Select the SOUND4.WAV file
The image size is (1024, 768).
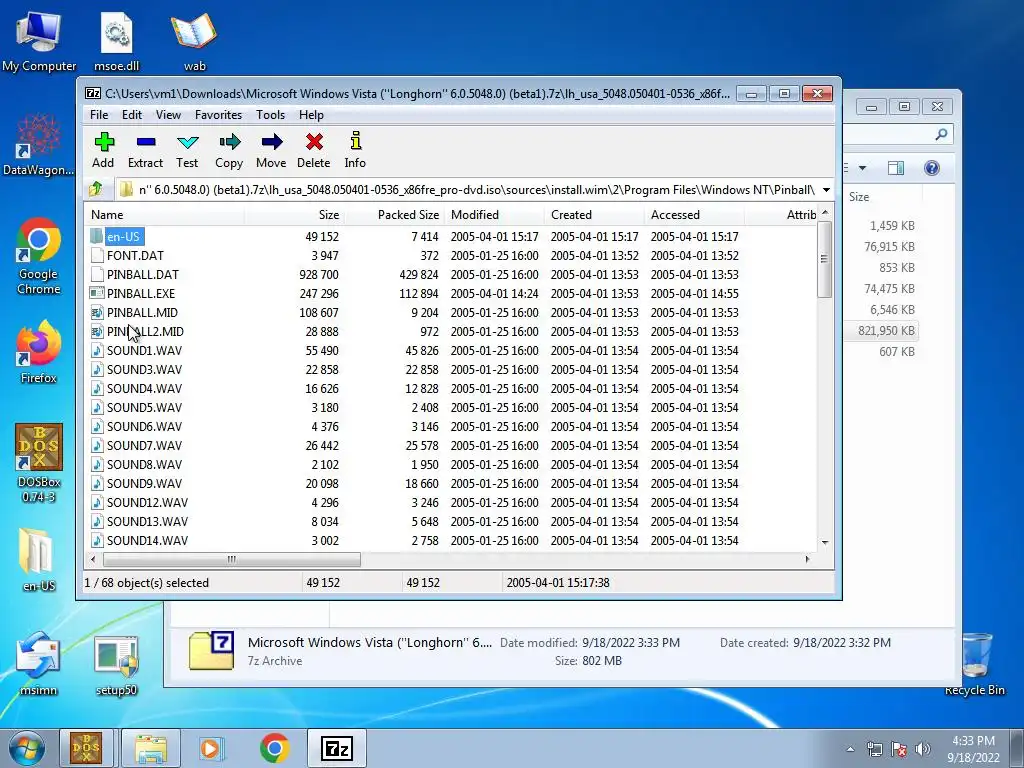click(144, 388)
